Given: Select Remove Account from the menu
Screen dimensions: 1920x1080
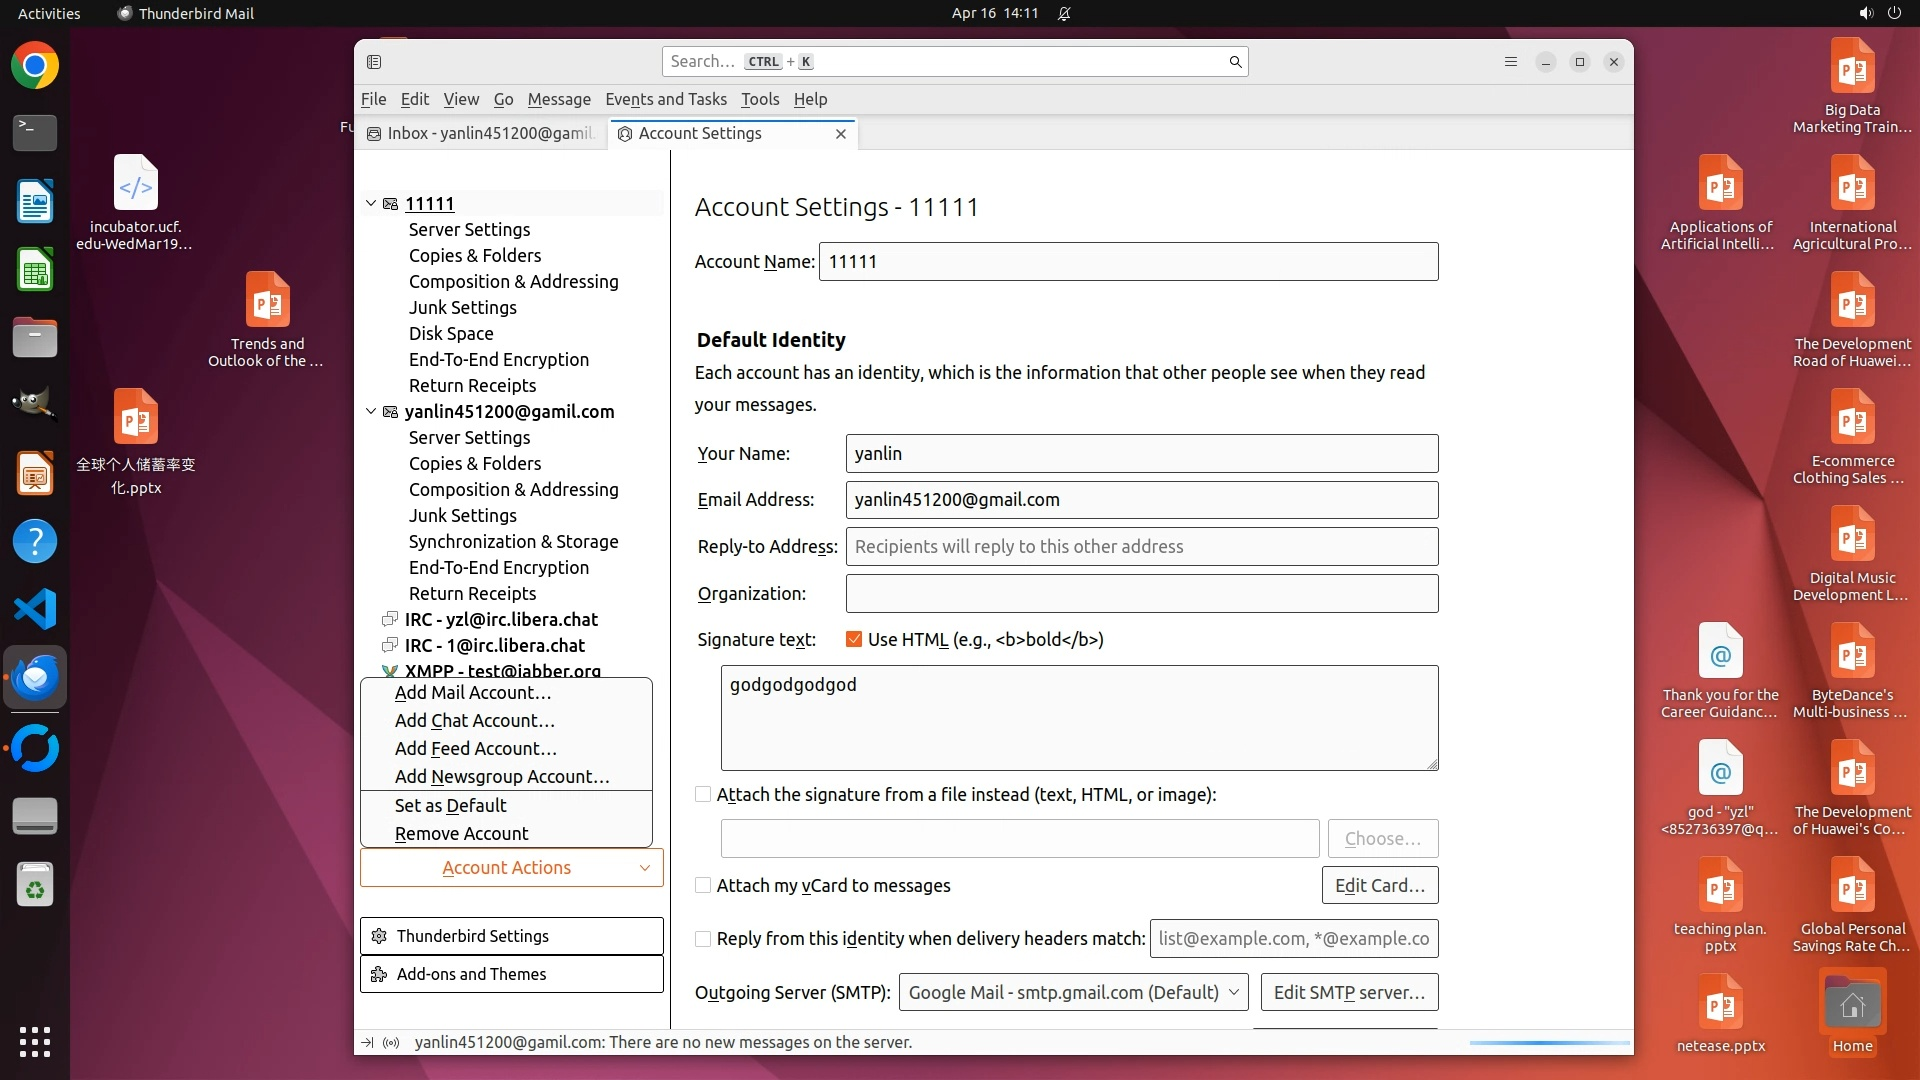Looking at the screenshot, I should click(461, 833).
